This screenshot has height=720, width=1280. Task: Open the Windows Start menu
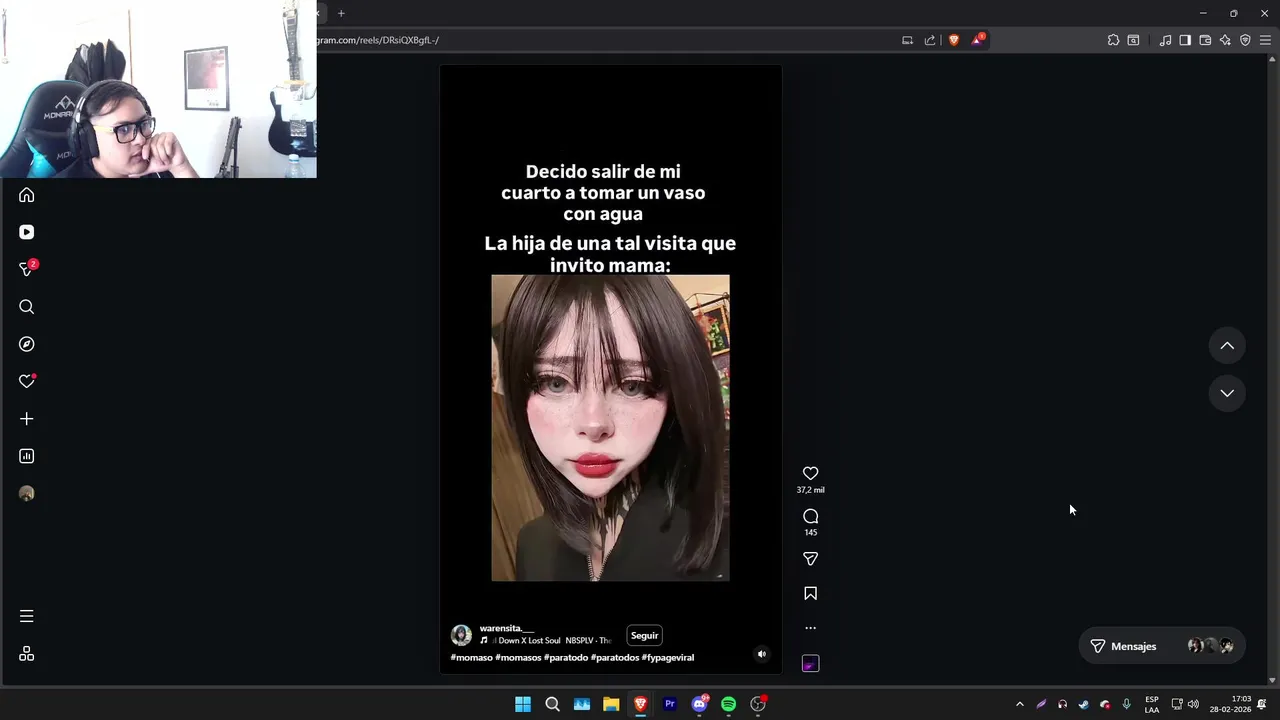[x=523, y=704]
